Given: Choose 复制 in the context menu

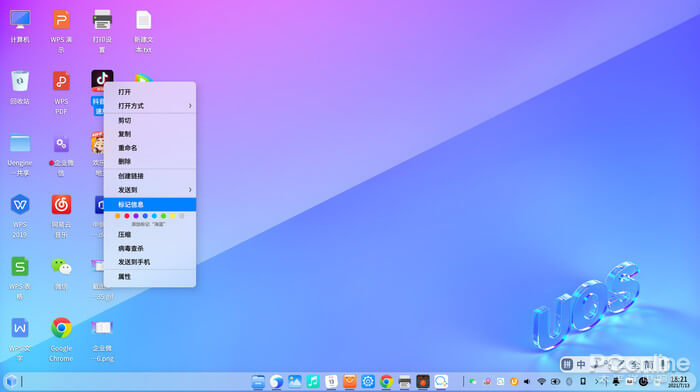Looking at the screenshot, I should point(150,134).
